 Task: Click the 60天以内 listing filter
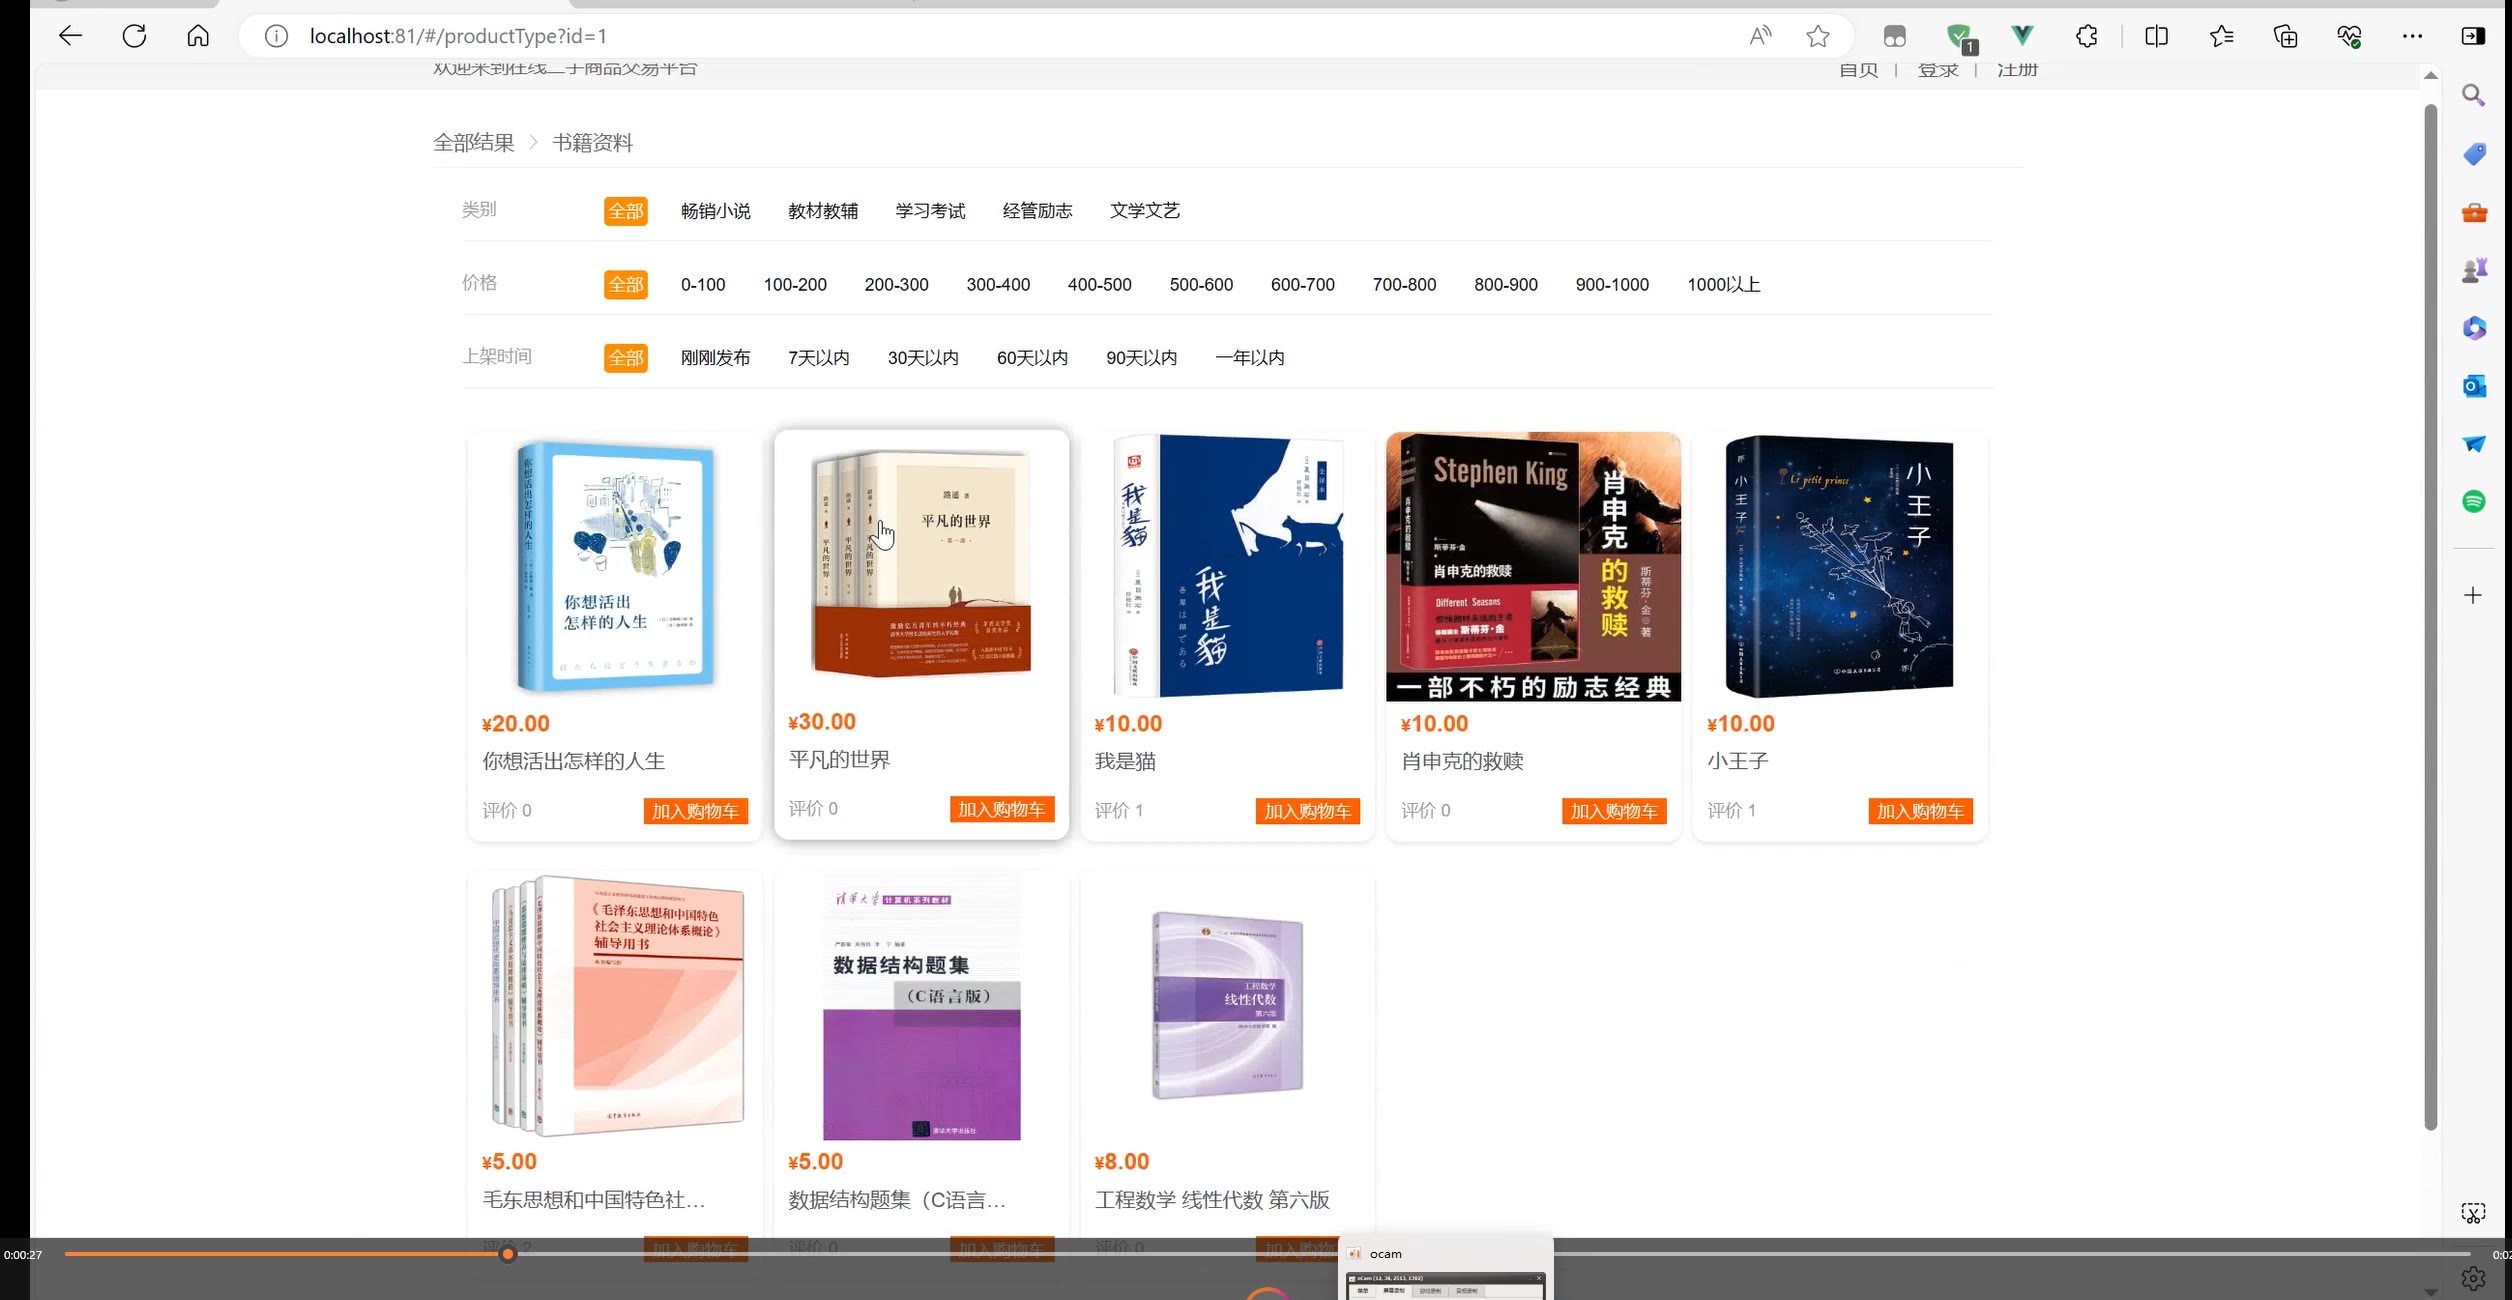coord(1032,358)
